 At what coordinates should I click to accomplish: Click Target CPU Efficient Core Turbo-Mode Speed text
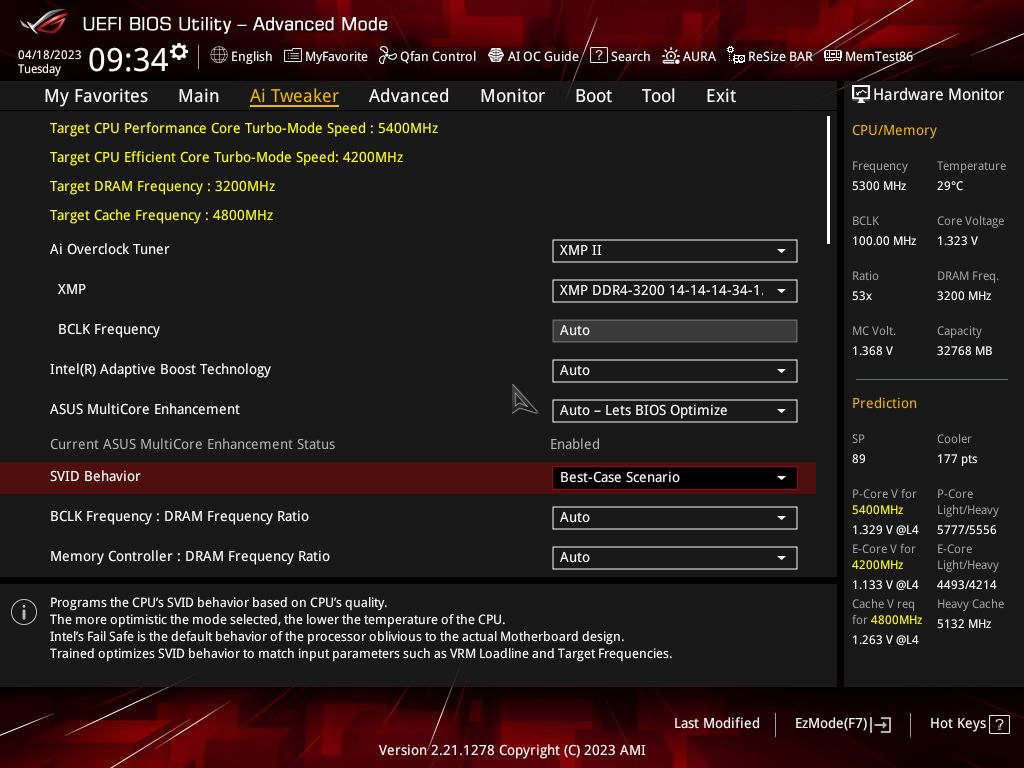pyautogui.click(x=226, y=157)
